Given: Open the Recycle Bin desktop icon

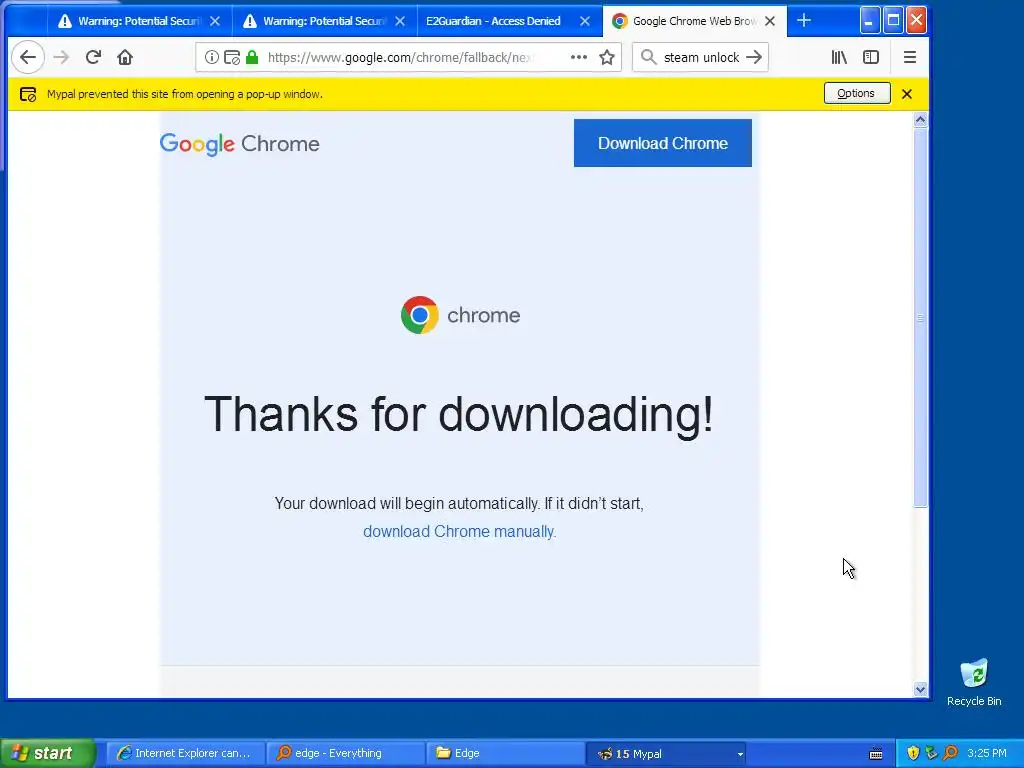Looking at the screenshot, I should (x=974, y=682).
